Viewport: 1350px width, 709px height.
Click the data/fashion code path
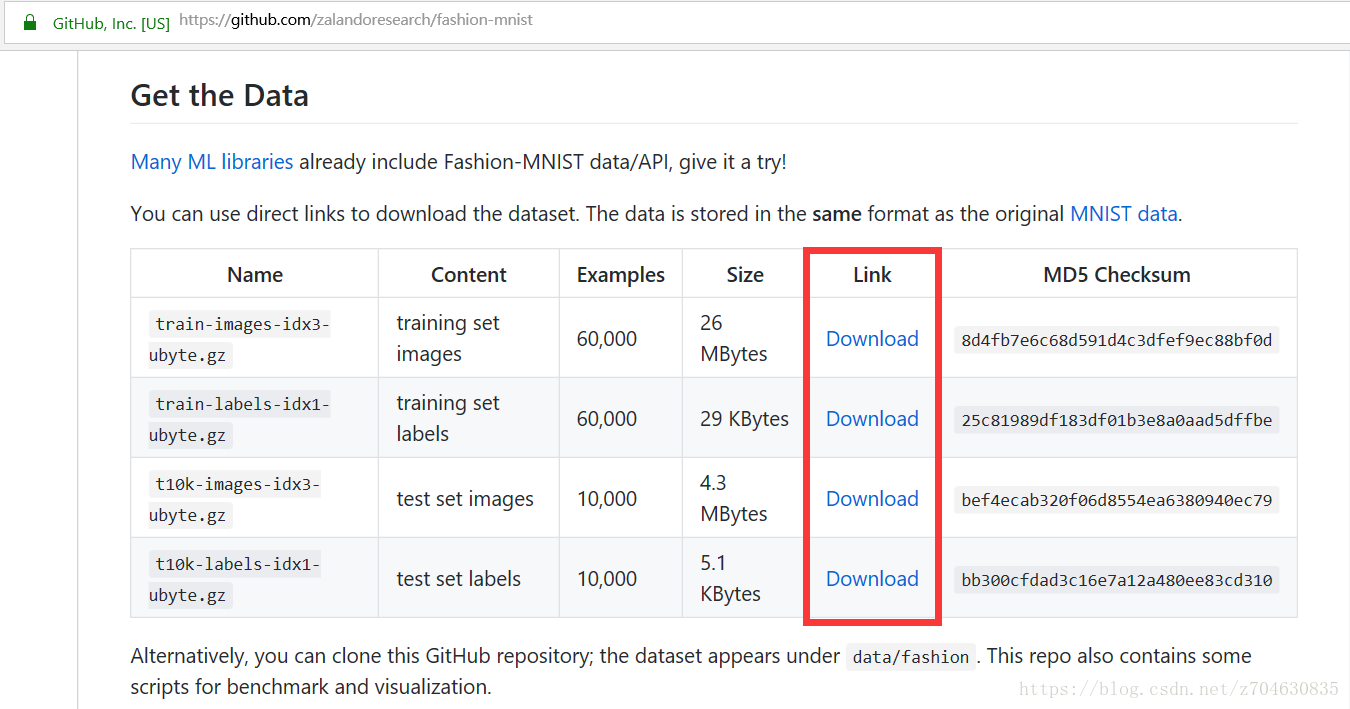coord(910,657)
